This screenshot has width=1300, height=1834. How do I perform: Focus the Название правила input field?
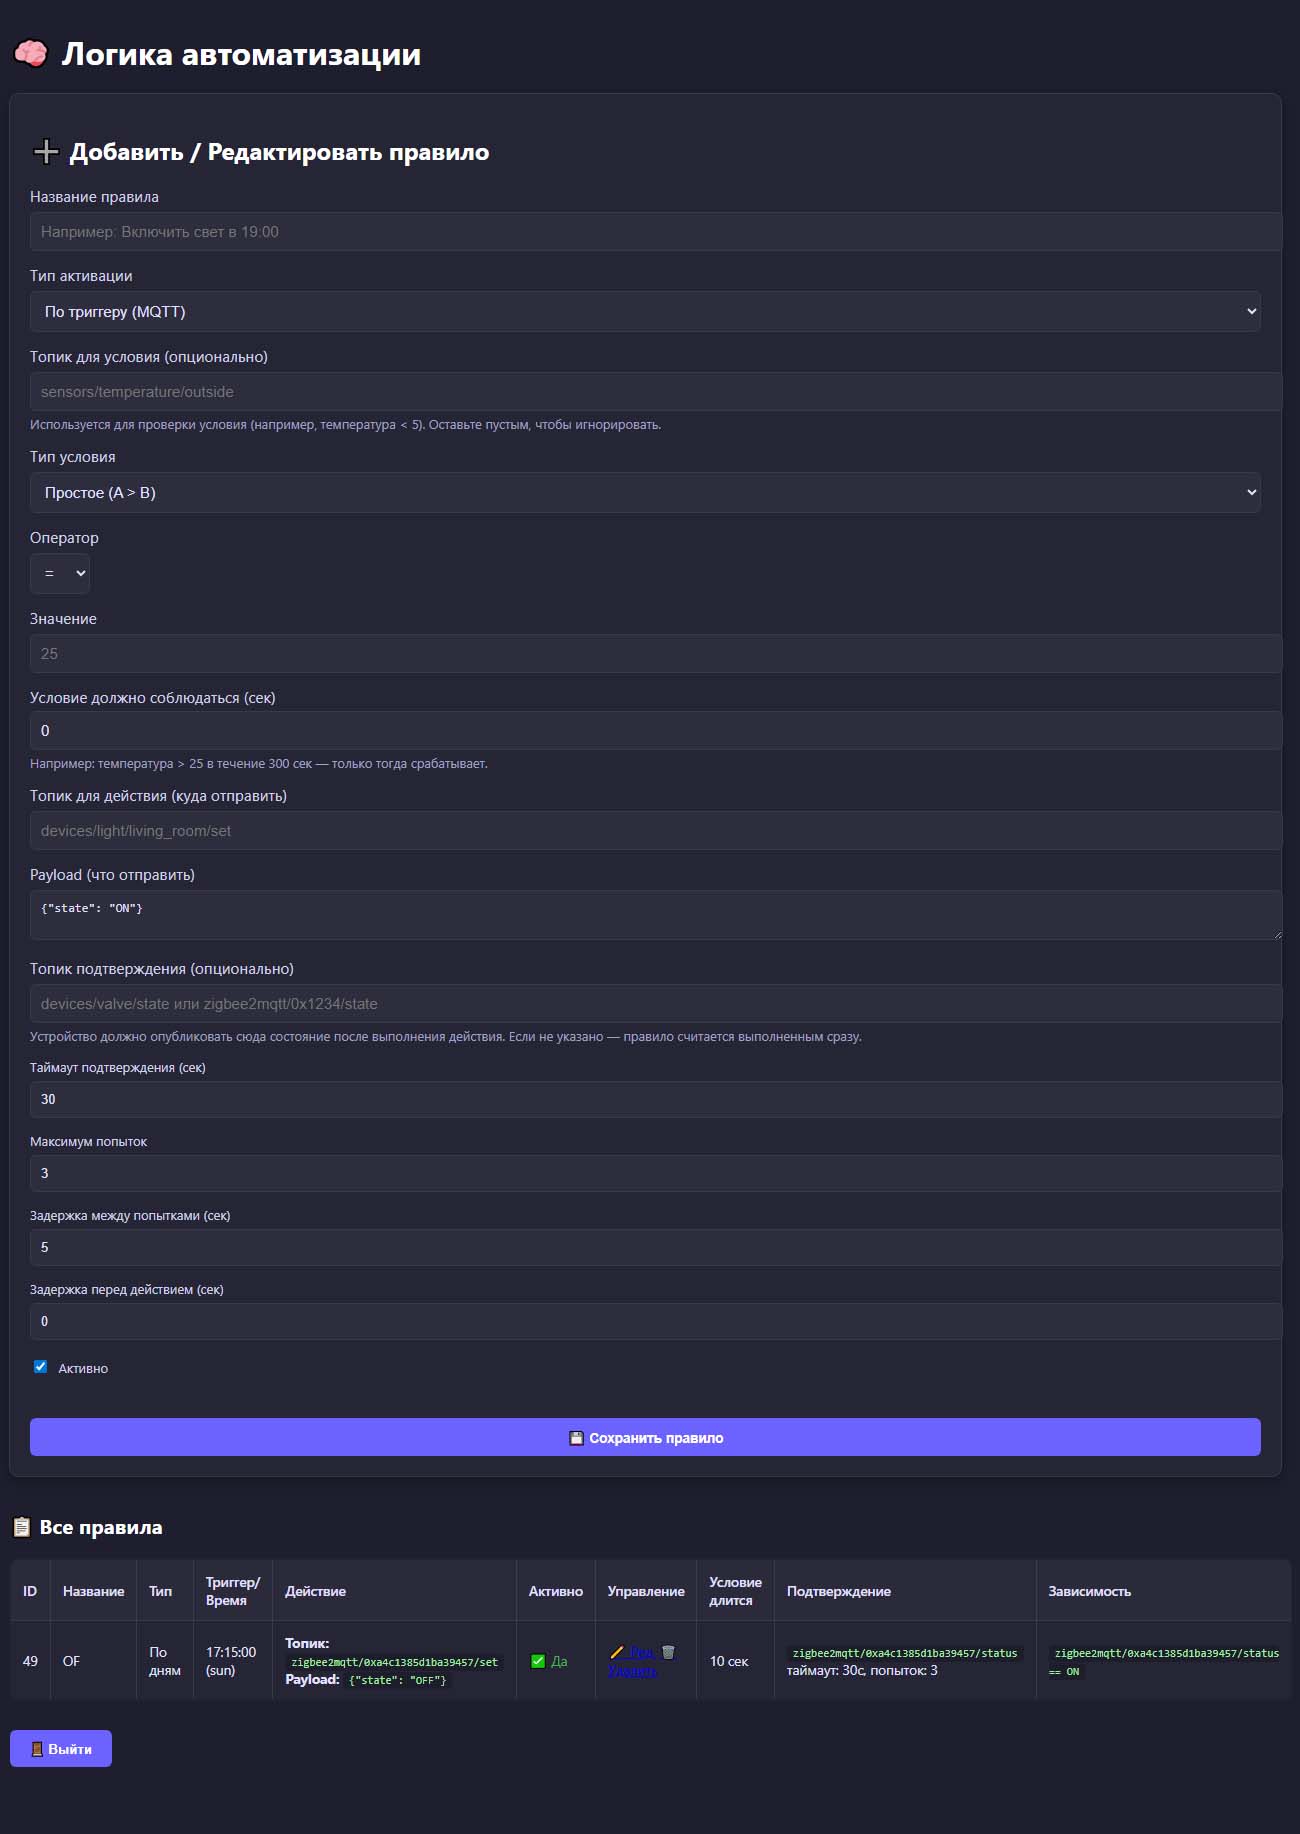655,232
